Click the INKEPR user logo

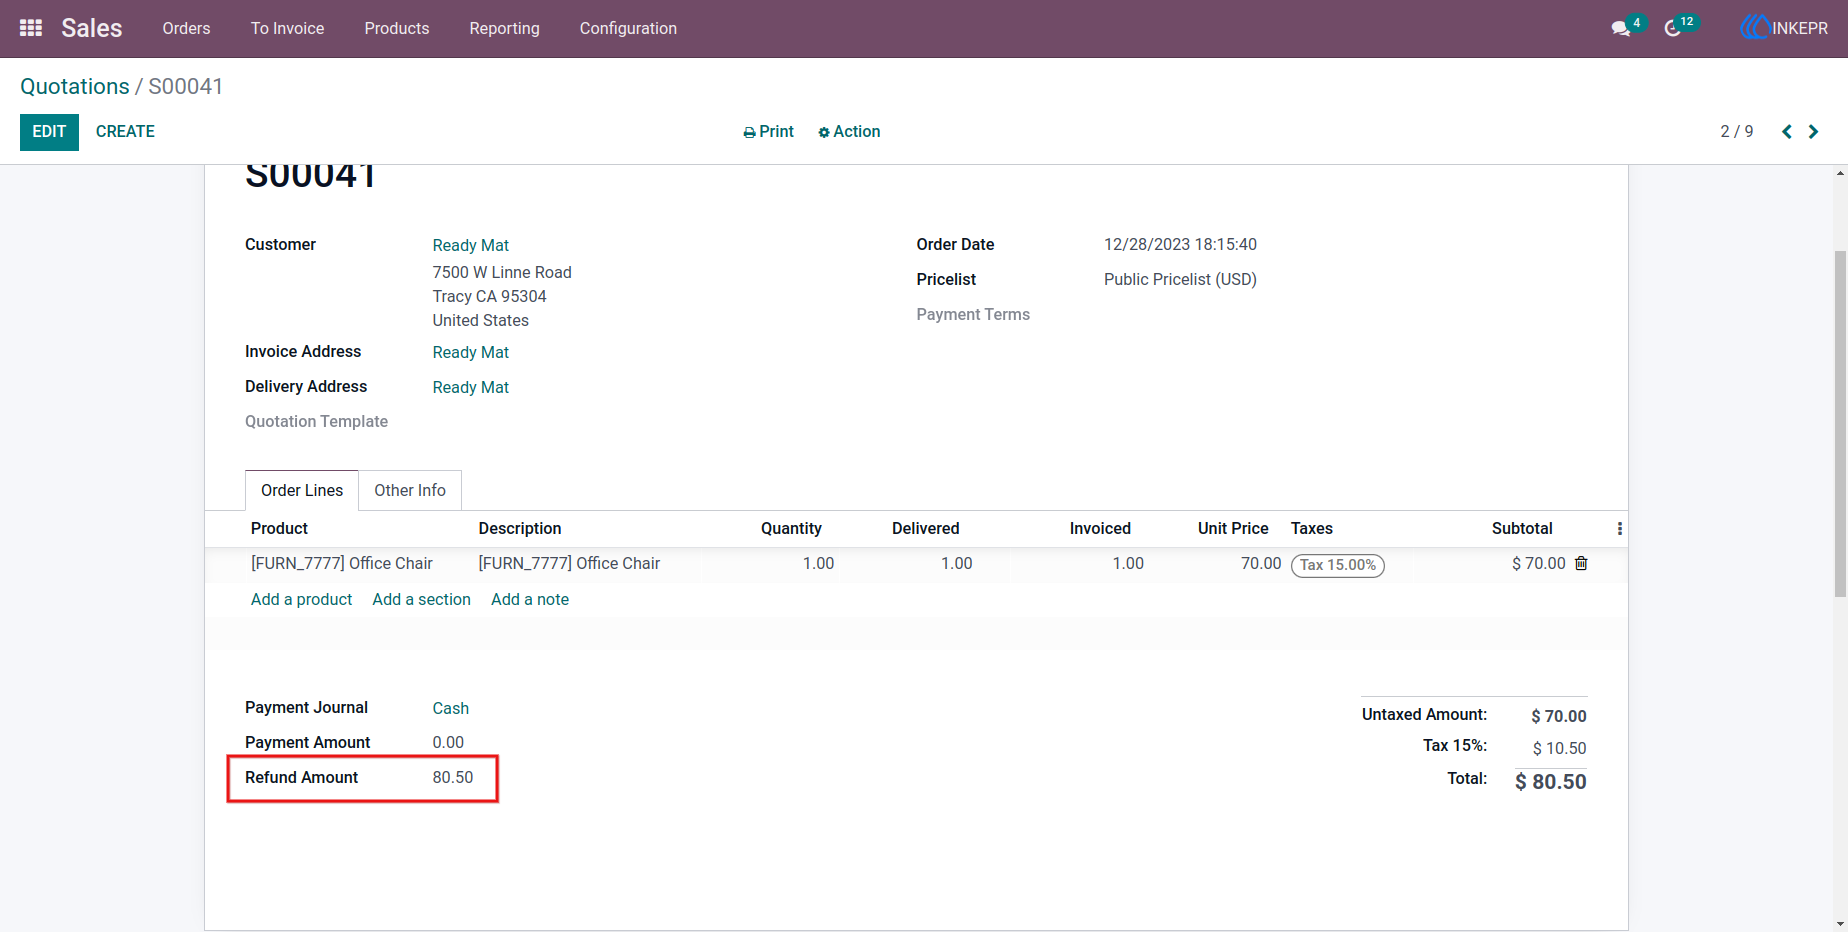click(x=1784, y=28)
